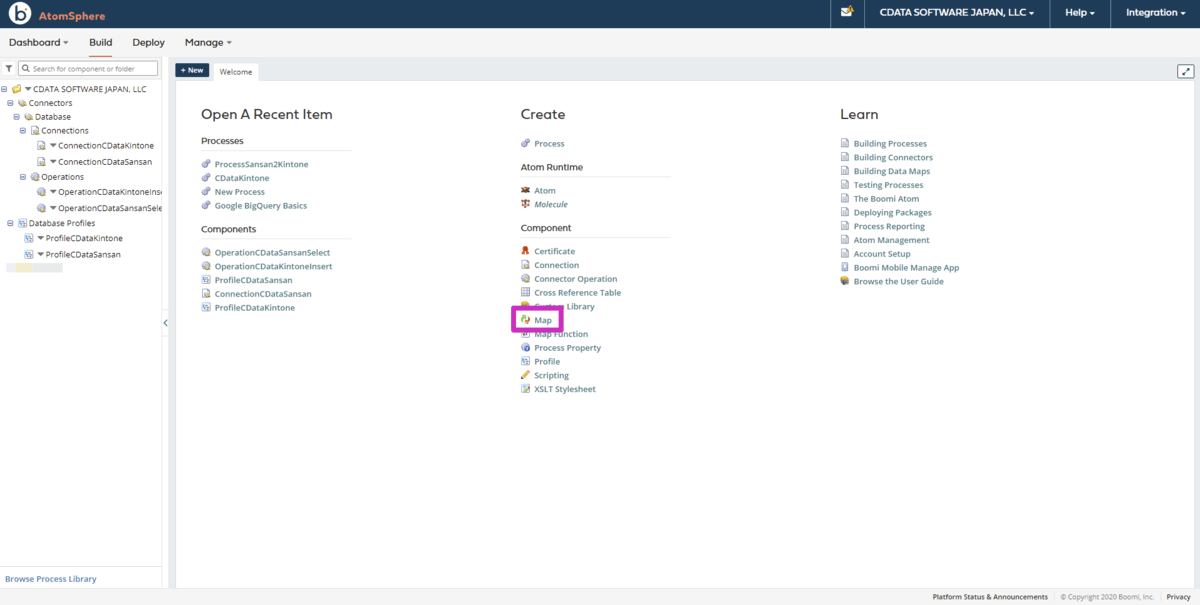Select OperationCDataSansanSelect in the explorer tree
The image size is (1200, 605).
coord(110,208)
